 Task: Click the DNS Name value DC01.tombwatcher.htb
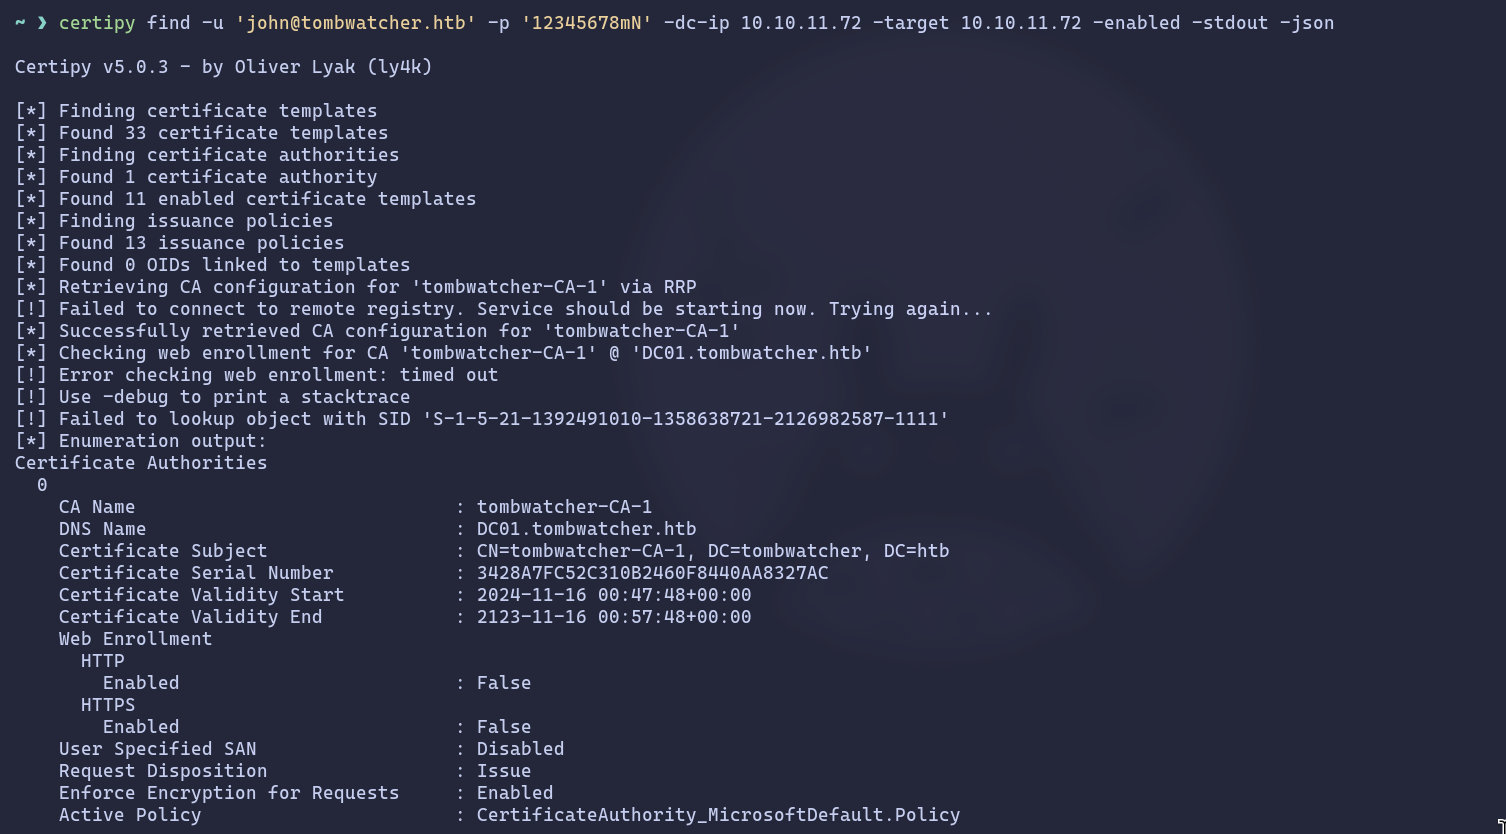click(x=586, y=529)
